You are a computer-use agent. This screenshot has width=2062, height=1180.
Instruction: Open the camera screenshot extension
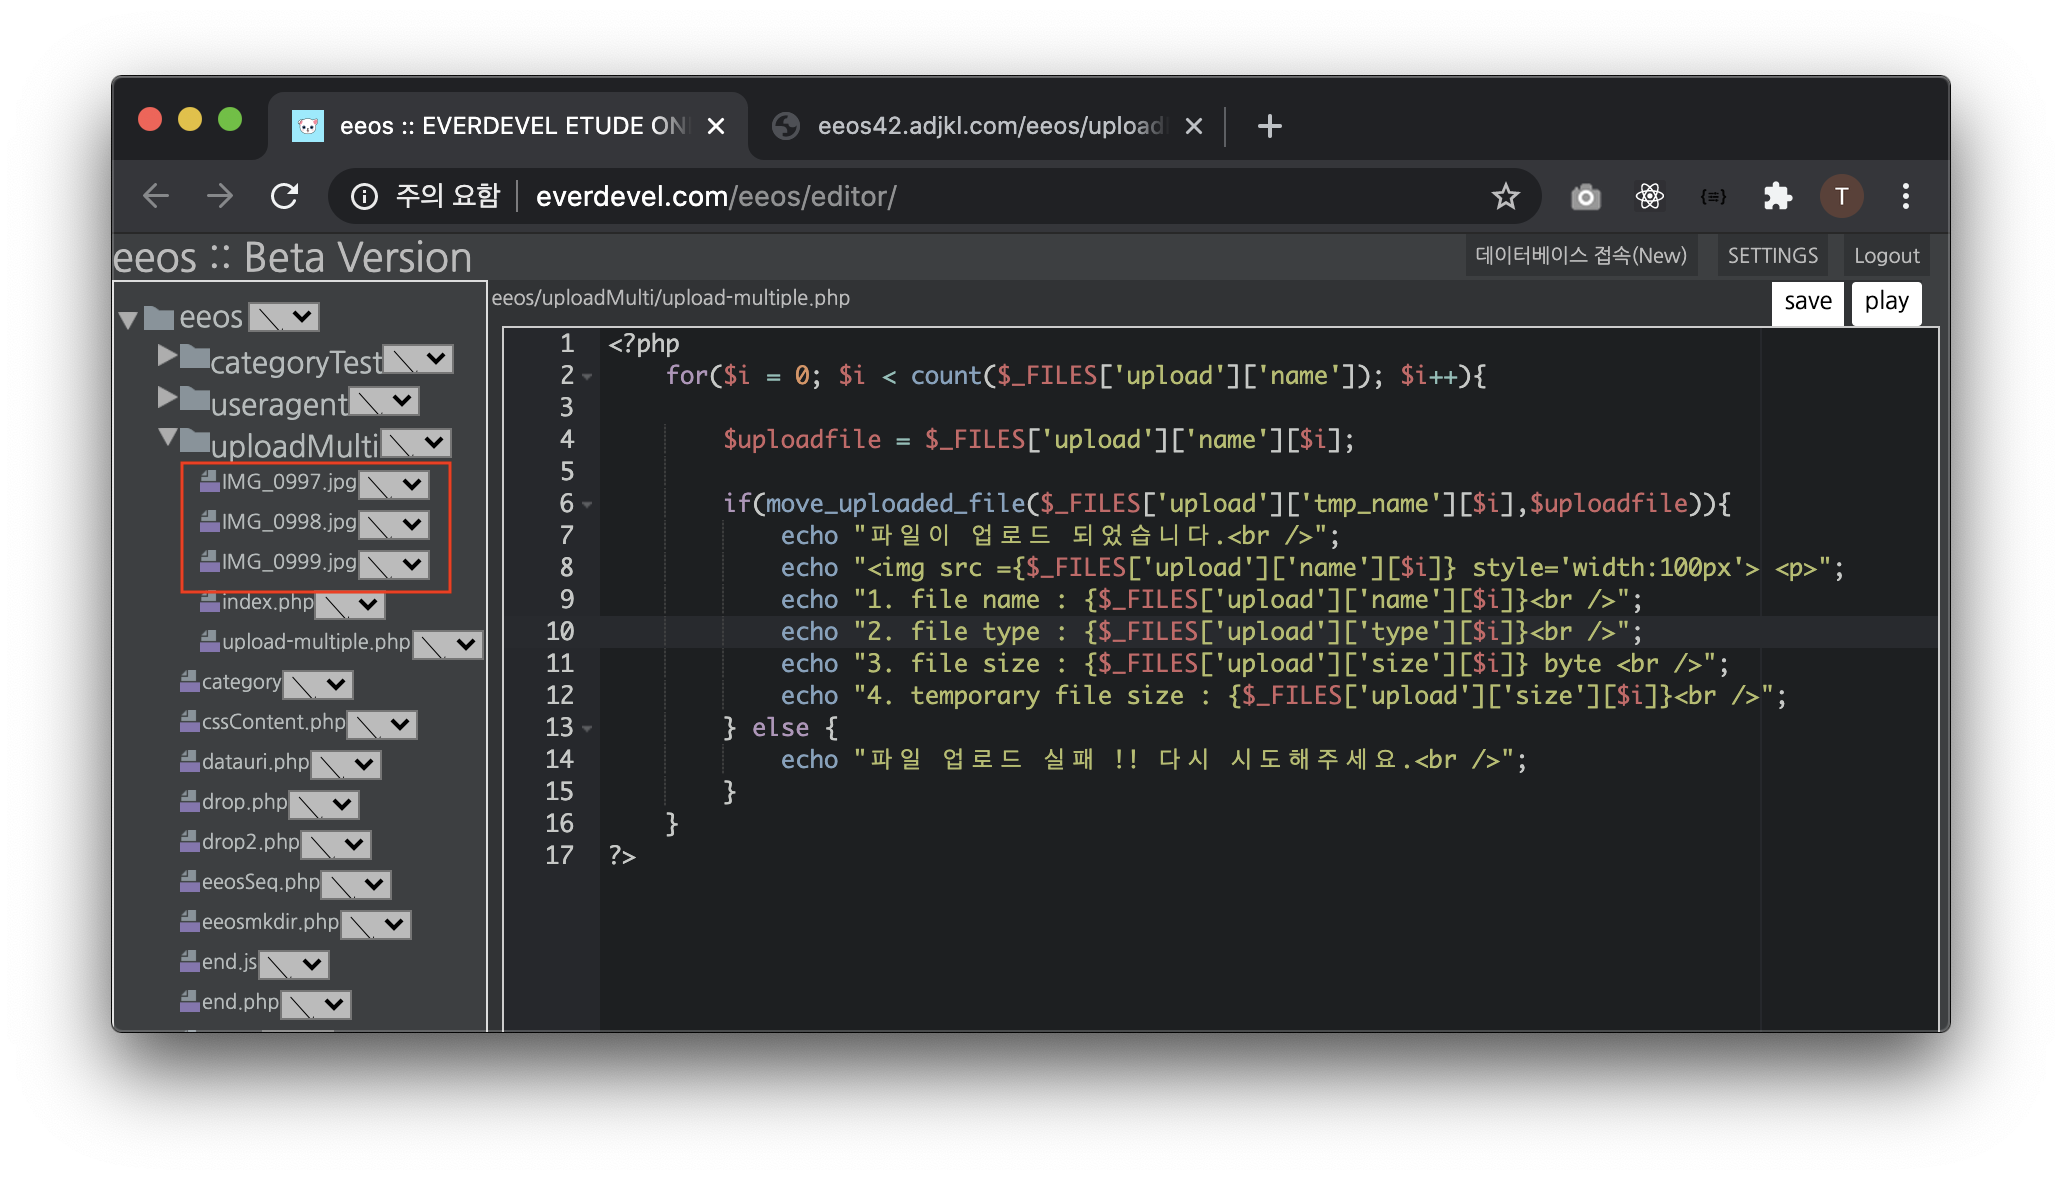[1585, 196]
